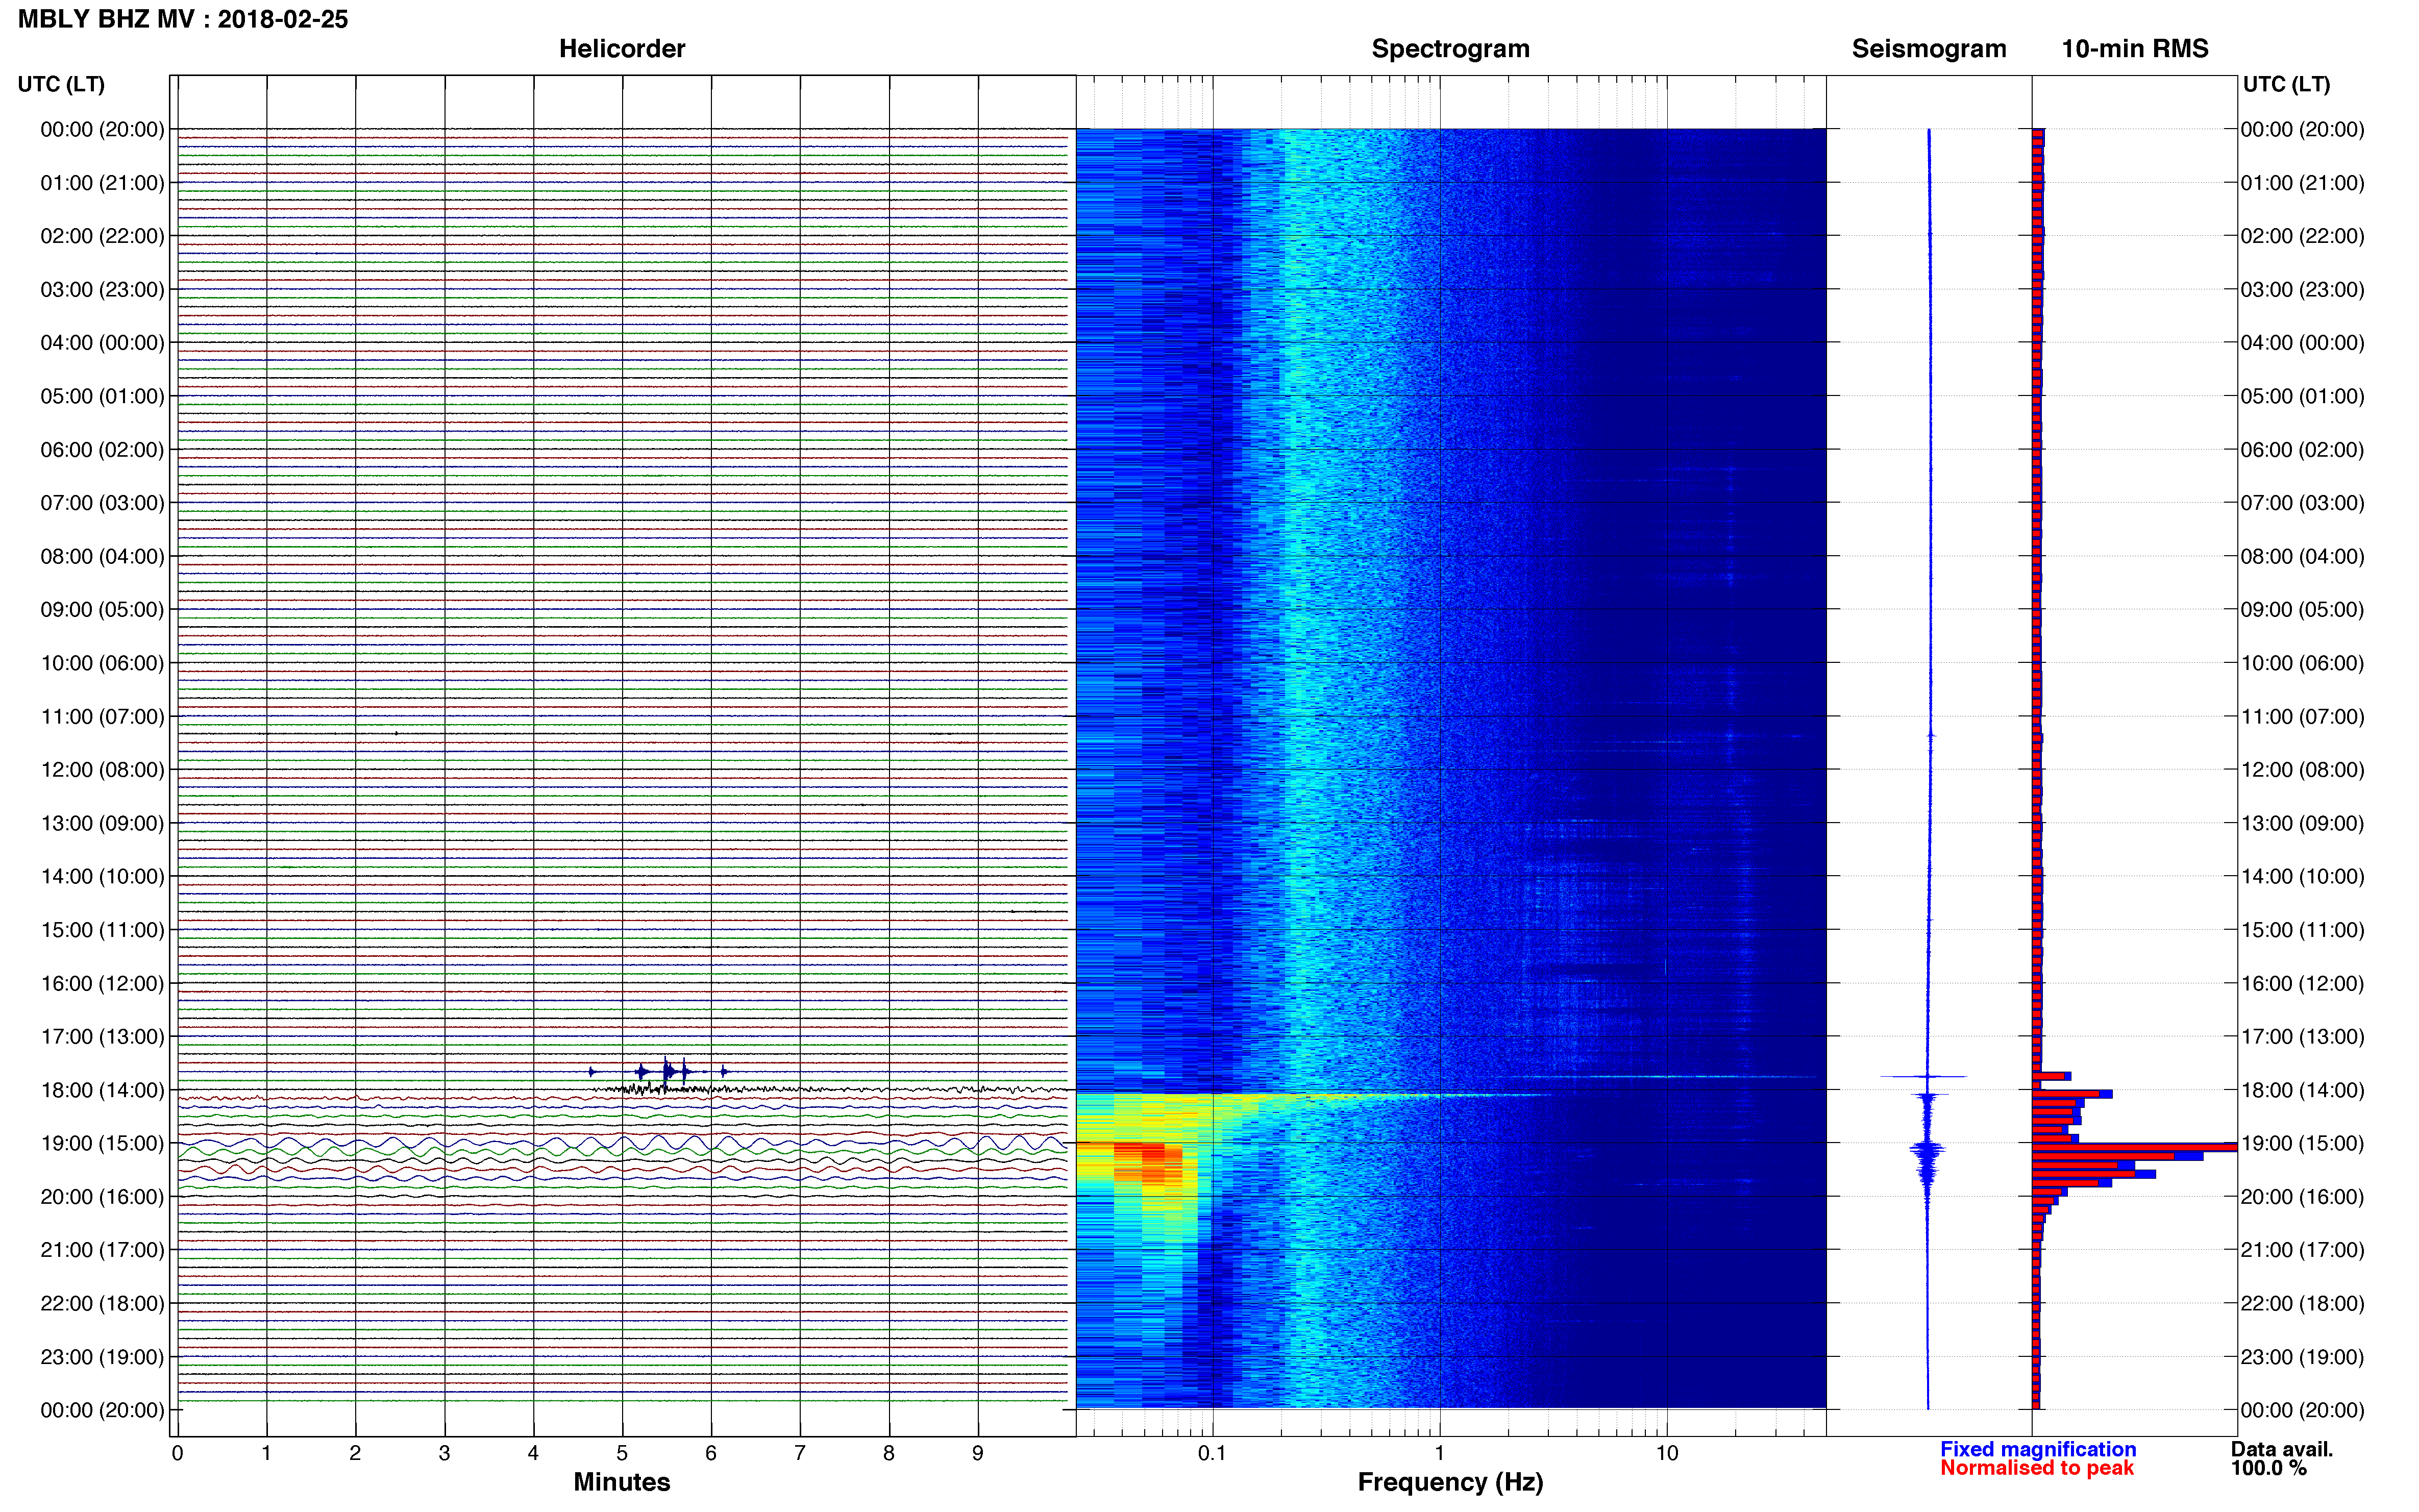Click left time label '04:00 (00:00)'
The height and width of the screenshot is (1512, 2419).
102,343
